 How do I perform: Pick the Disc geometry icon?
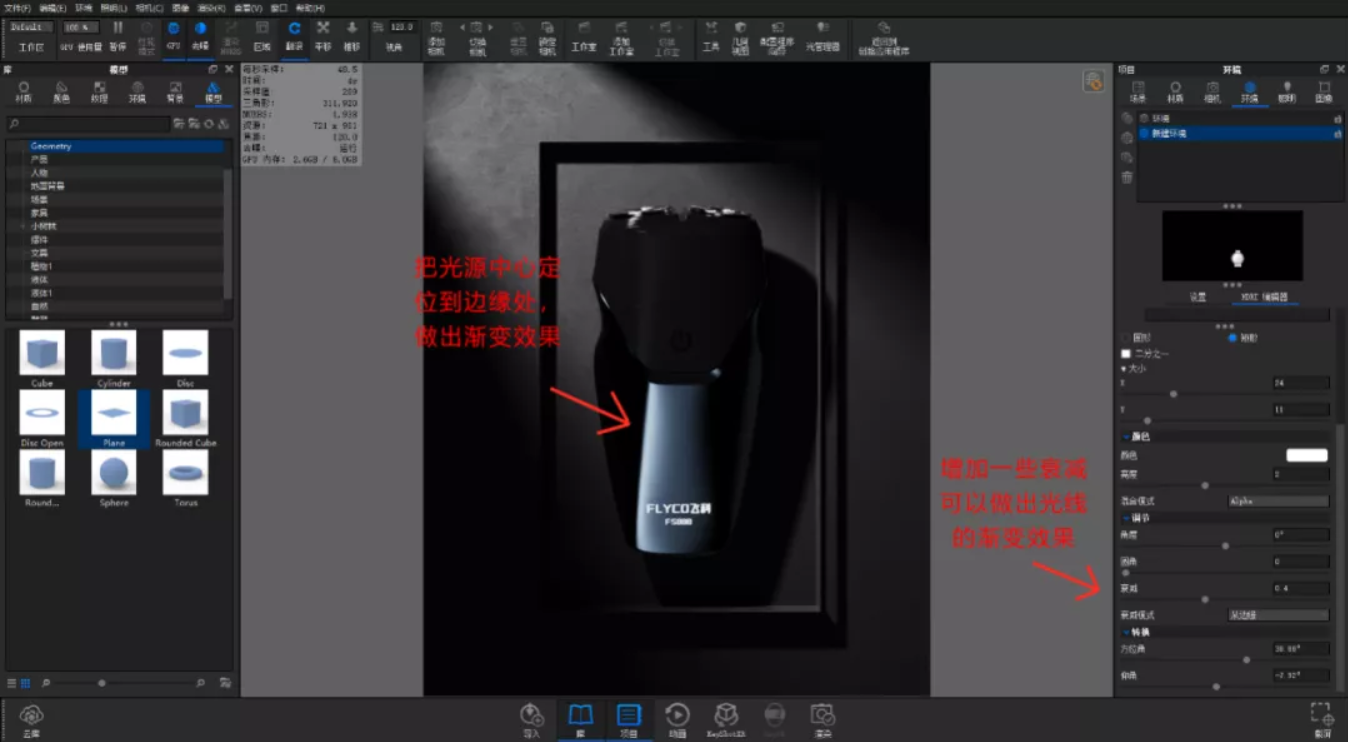coord(186,353)
